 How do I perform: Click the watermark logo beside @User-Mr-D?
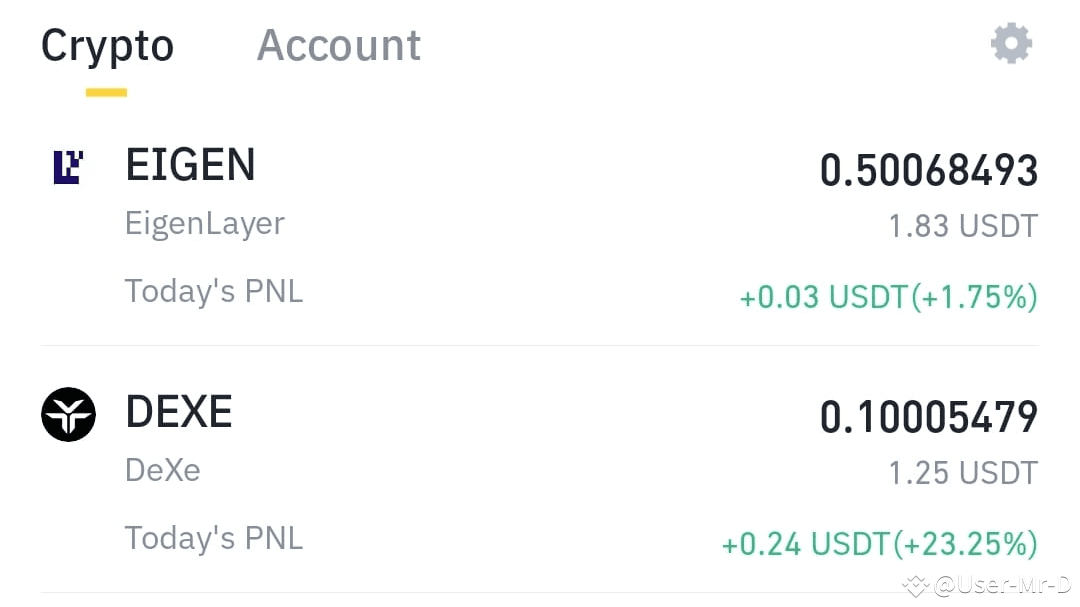coord(917,586)
